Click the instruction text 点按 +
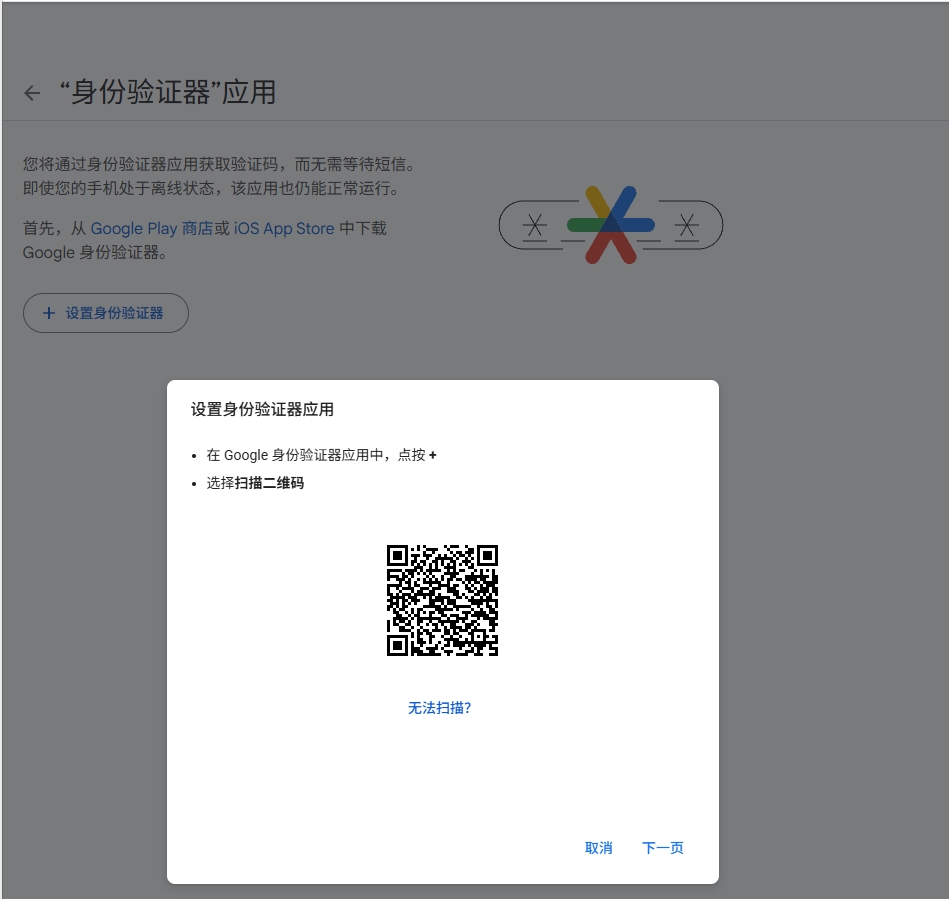 point(417,455)
